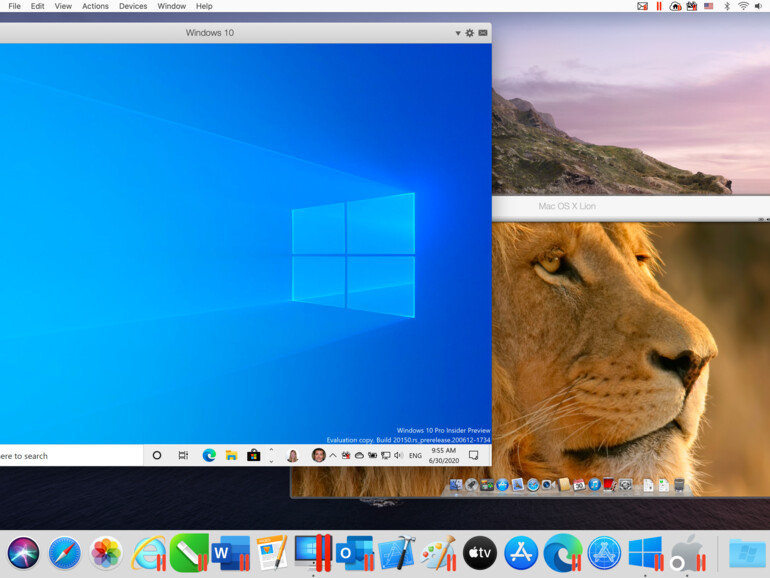Image resolution: width=770 pixels, height=578 pixels.
Task: Click the Cortana circle icon
Action: (x=157, y=455)
